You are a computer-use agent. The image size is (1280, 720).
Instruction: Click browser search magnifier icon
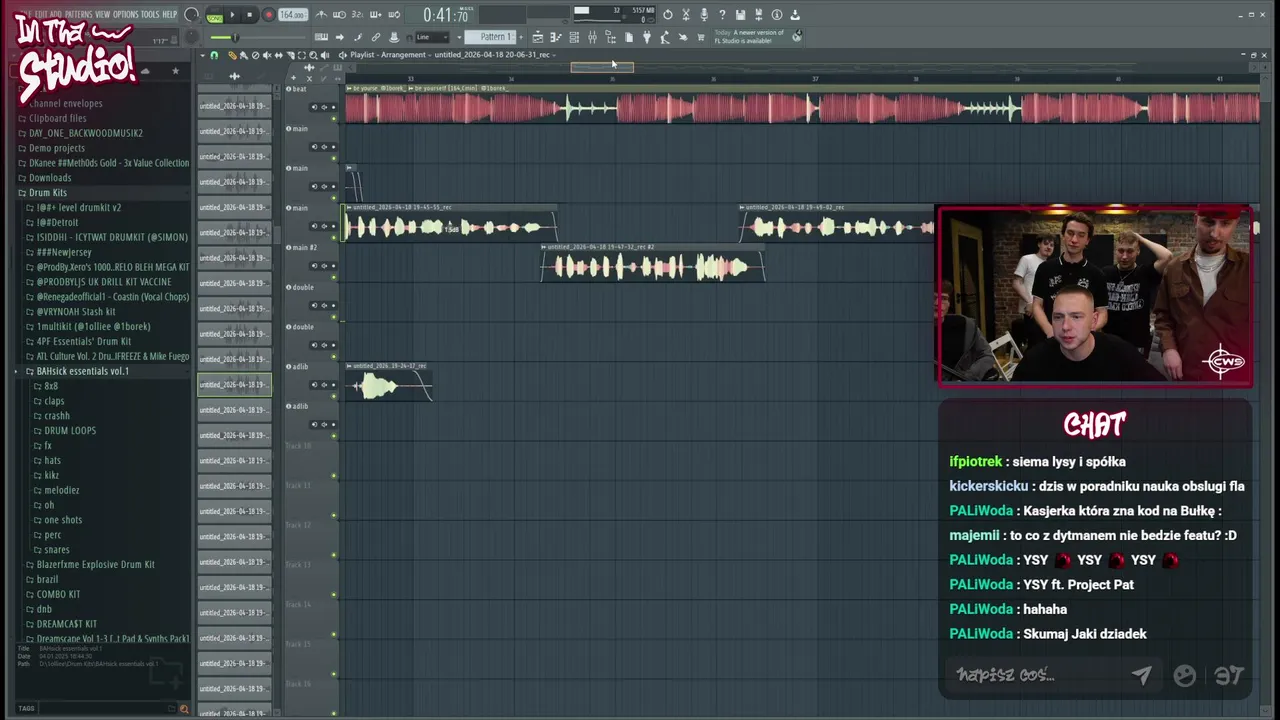(x=183, y=708)
